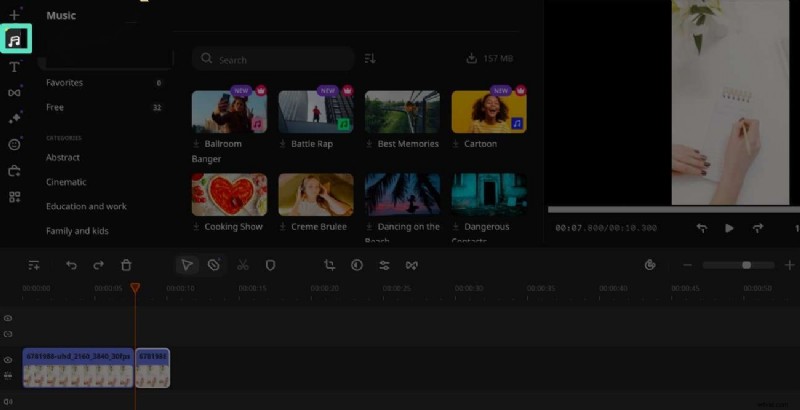This screenshot has height=410, width=800.
Task: Select the Cinematic music category
Action: [x=66, y=182]
